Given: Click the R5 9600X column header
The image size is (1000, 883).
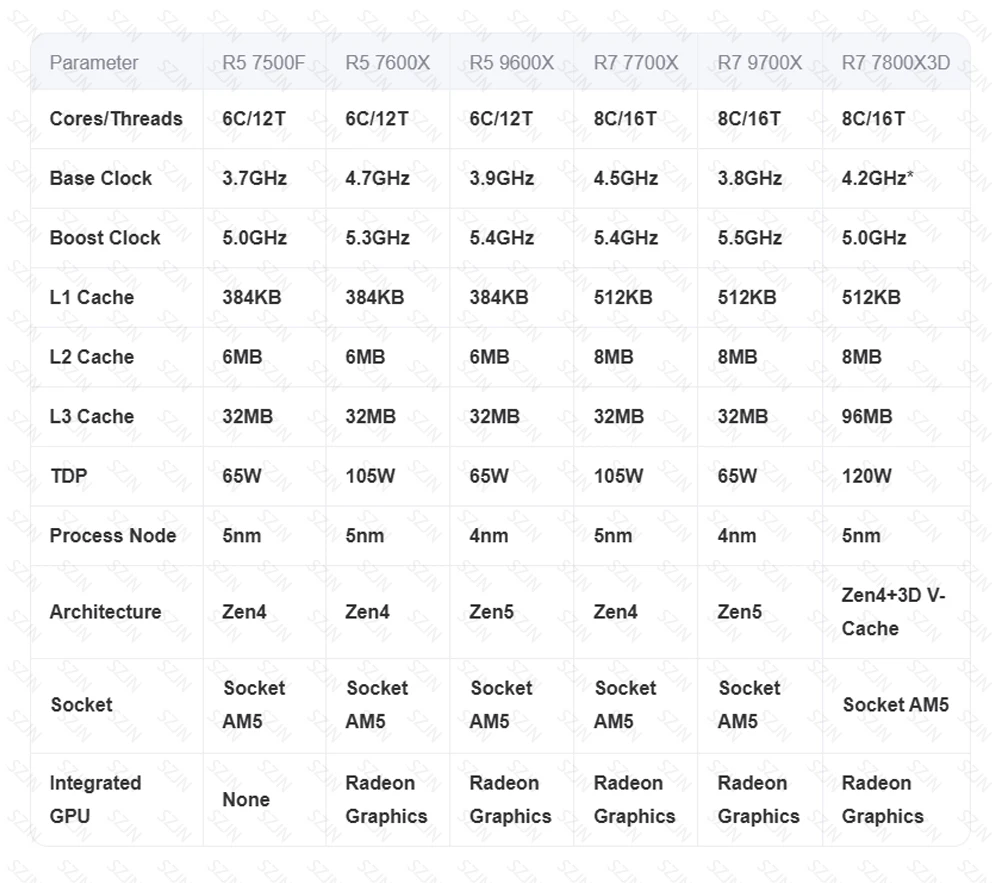Looking at the screenshot, I should [x=511, y=62].
